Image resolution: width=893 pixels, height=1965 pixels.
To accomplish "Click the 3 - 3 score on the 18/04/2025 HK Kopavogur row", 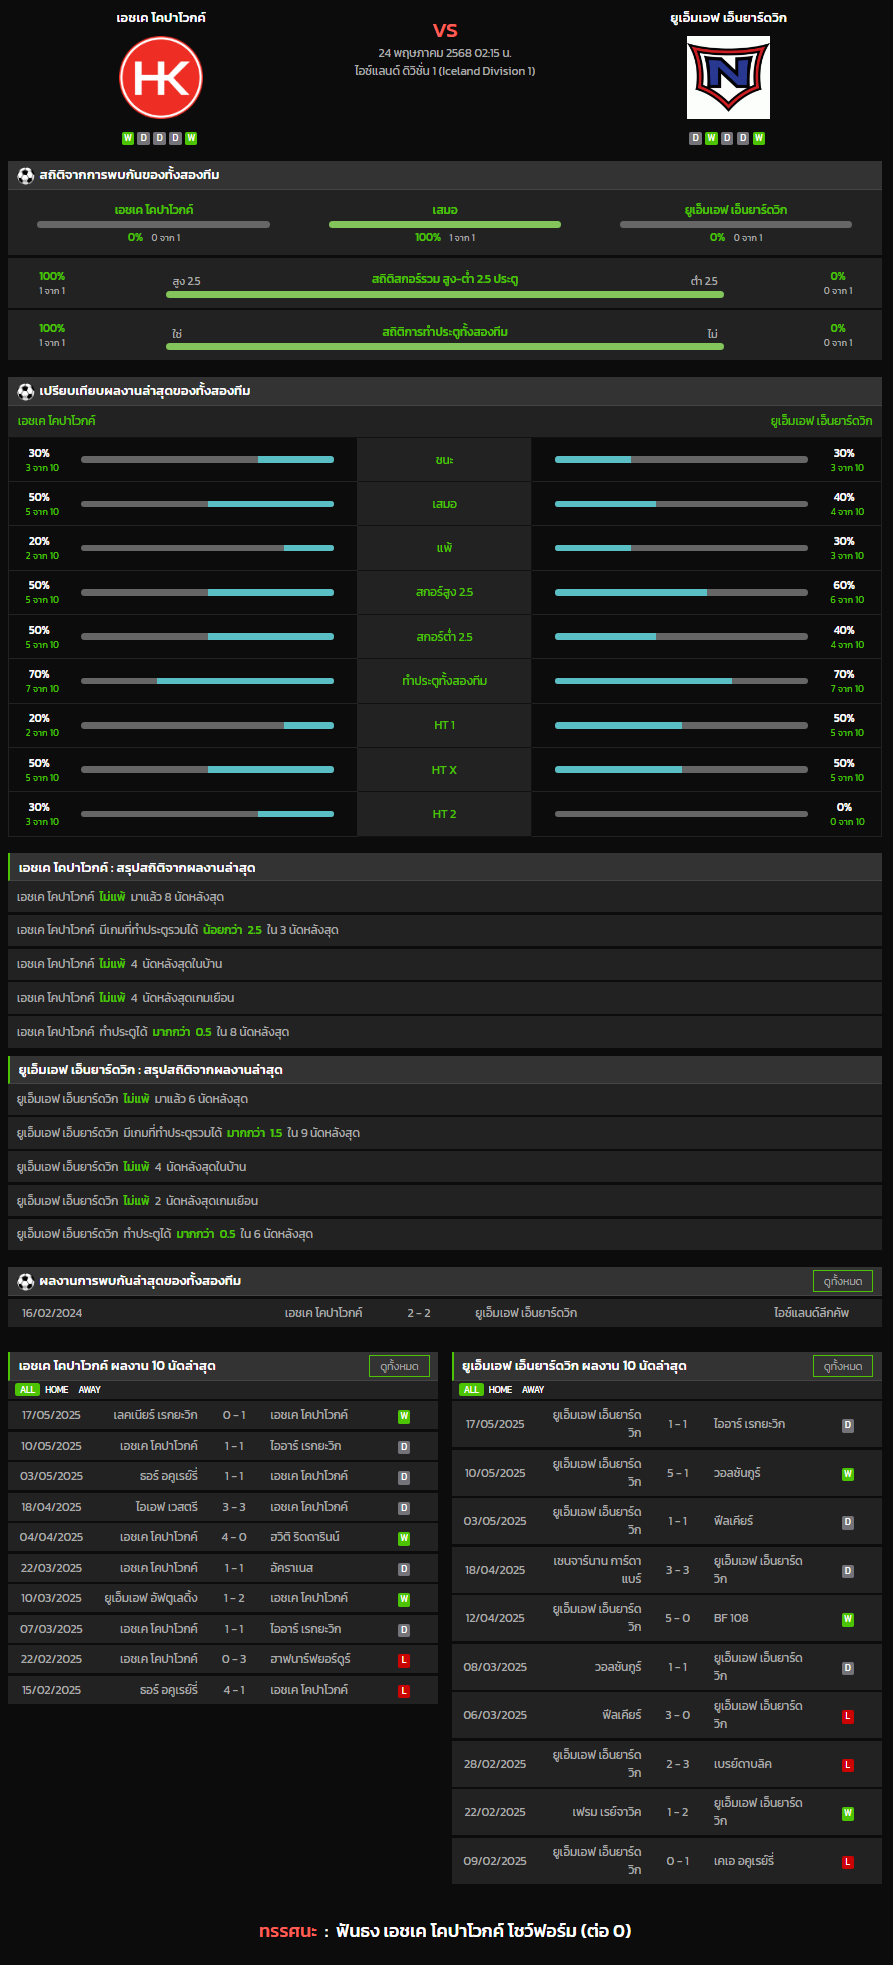I will [234, 1507].
